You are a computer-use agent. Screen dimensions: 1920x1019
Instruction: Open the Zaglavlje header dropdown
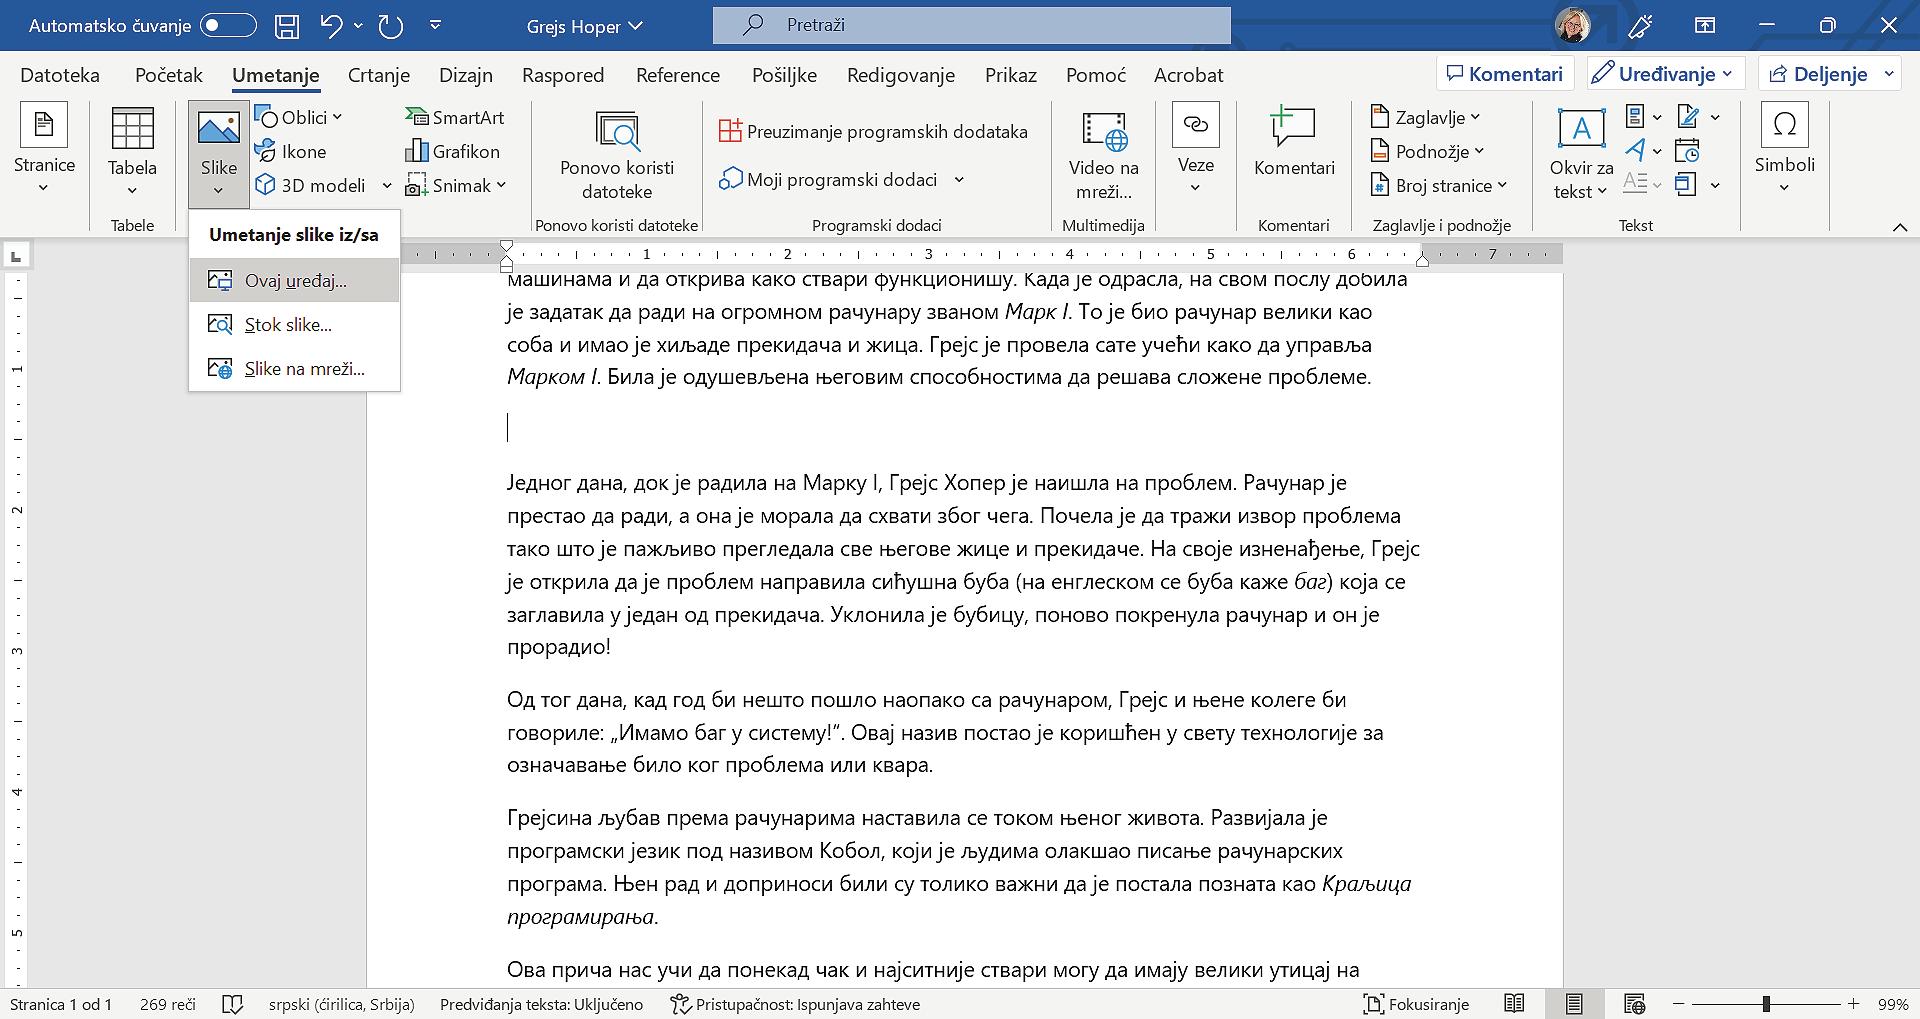point(1425,117)
